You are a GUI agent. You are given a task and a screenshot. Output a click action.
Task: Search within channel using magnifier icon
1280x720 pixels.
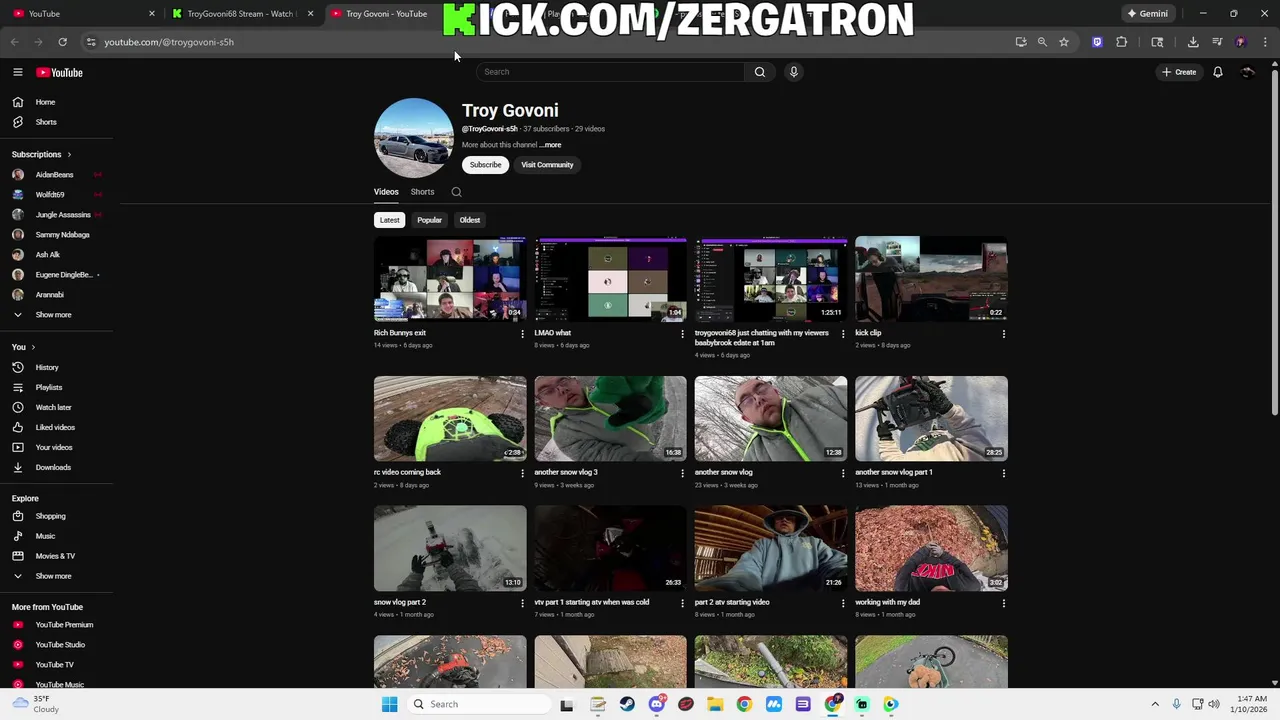coord(457,192)
